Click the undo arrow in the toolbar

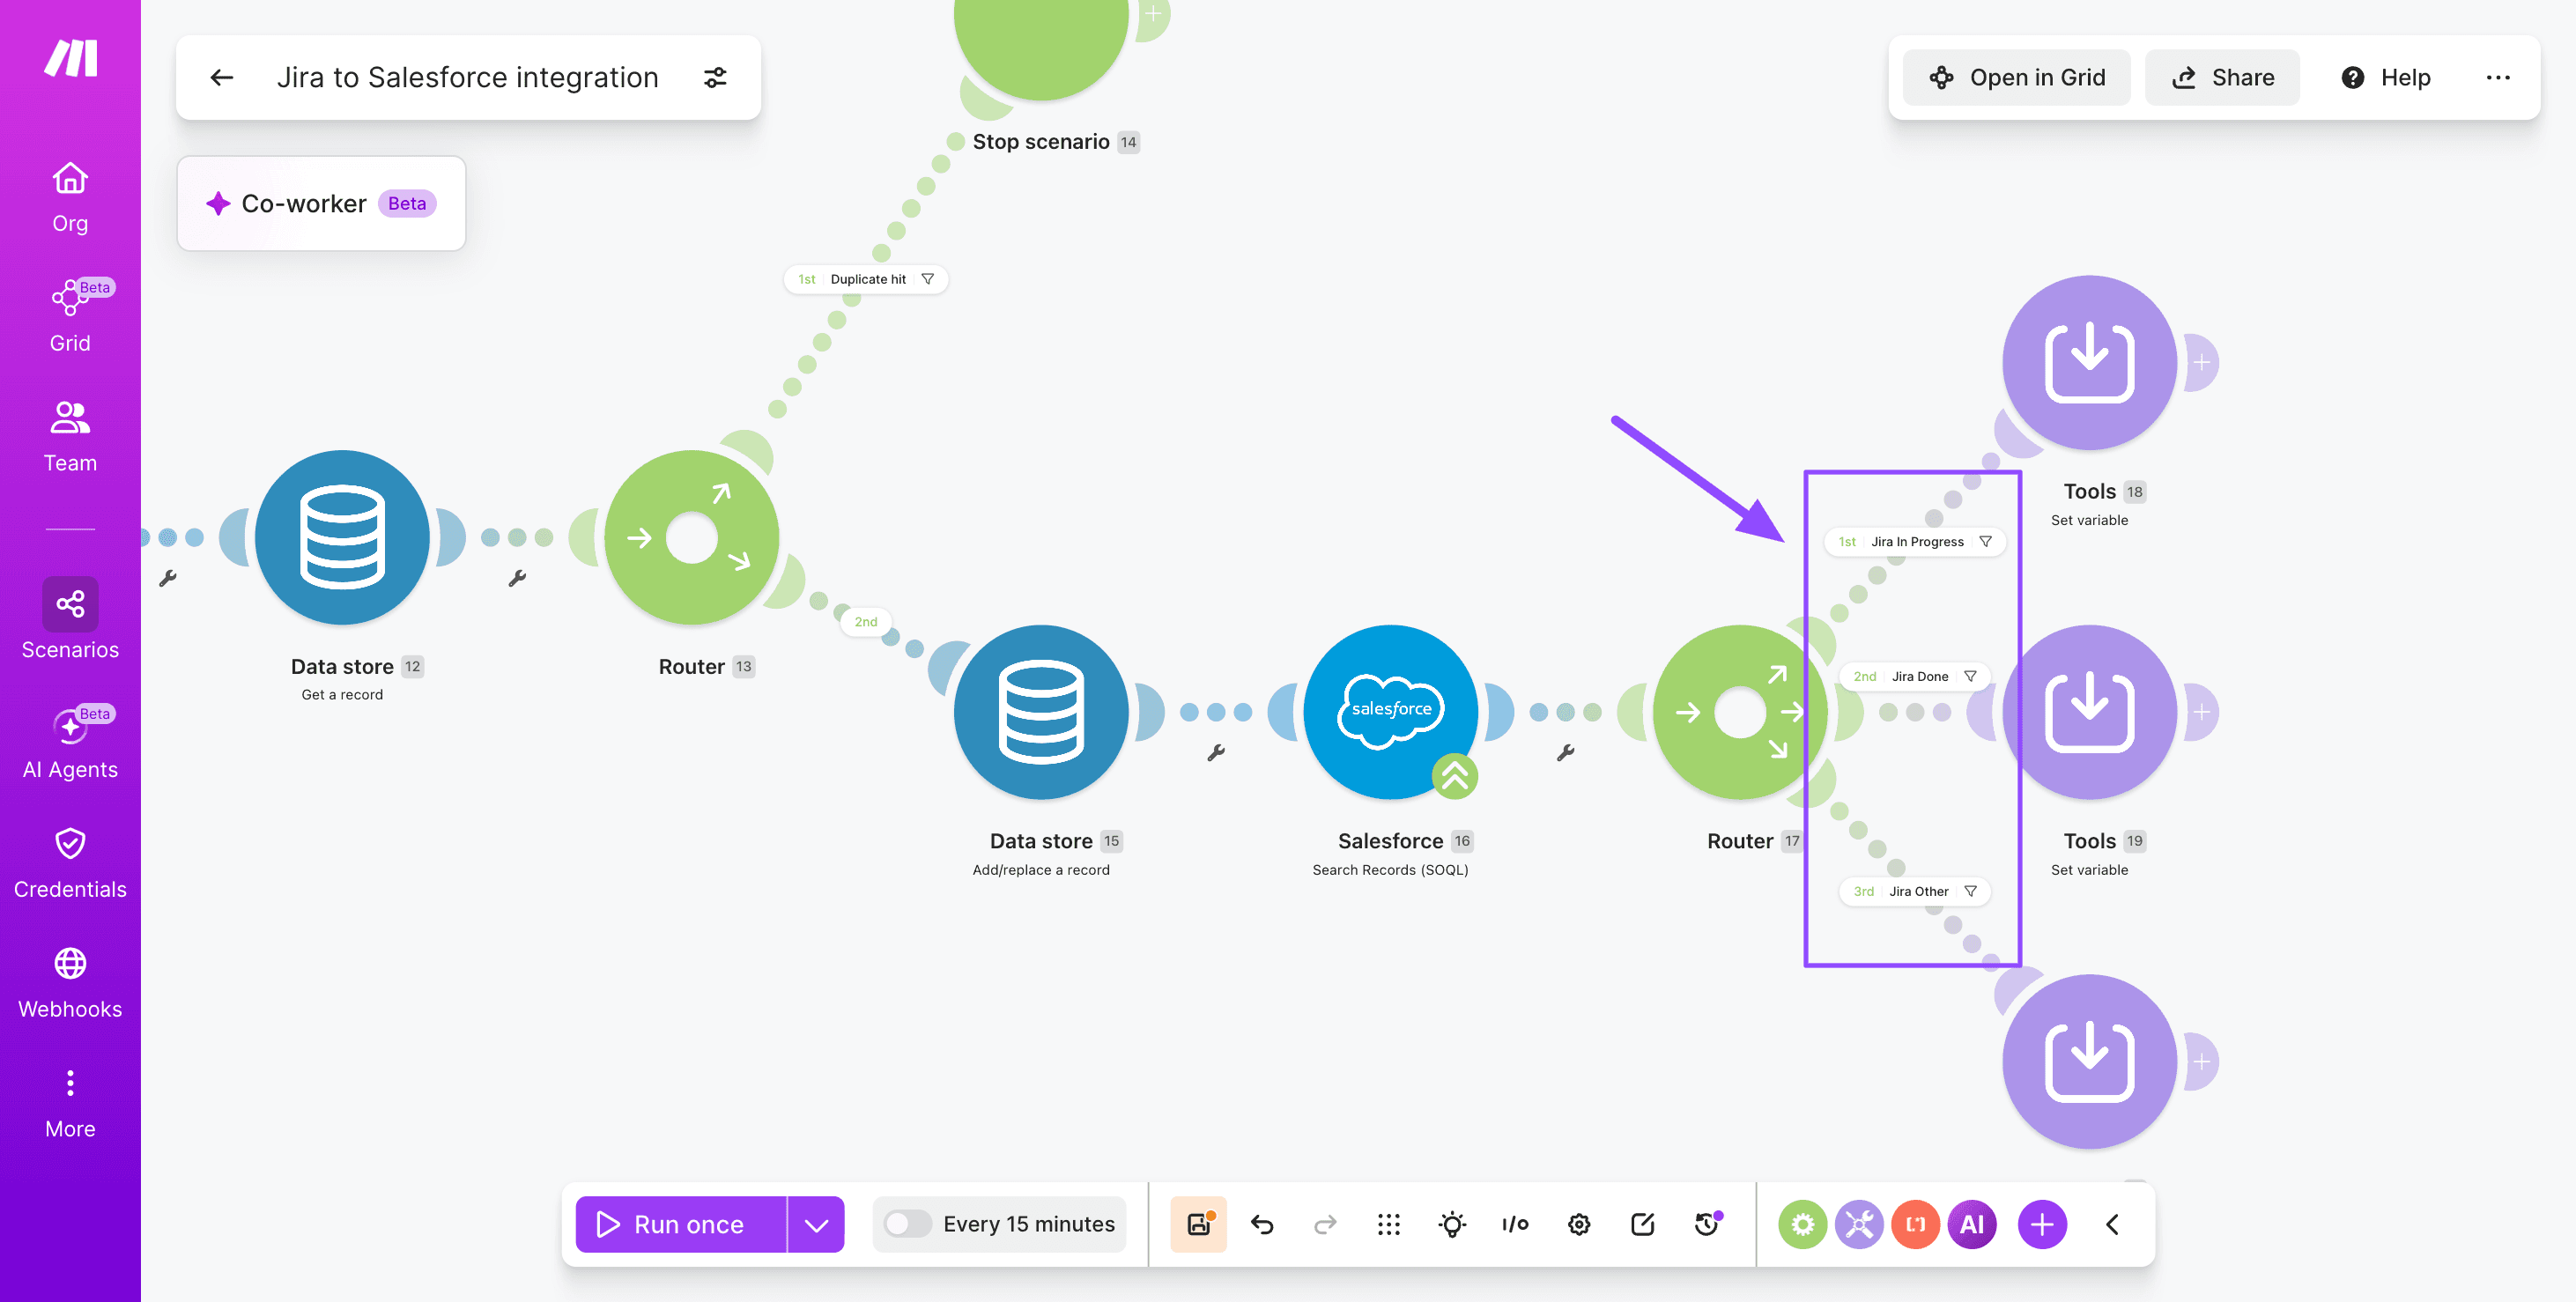[1262, 1224]
